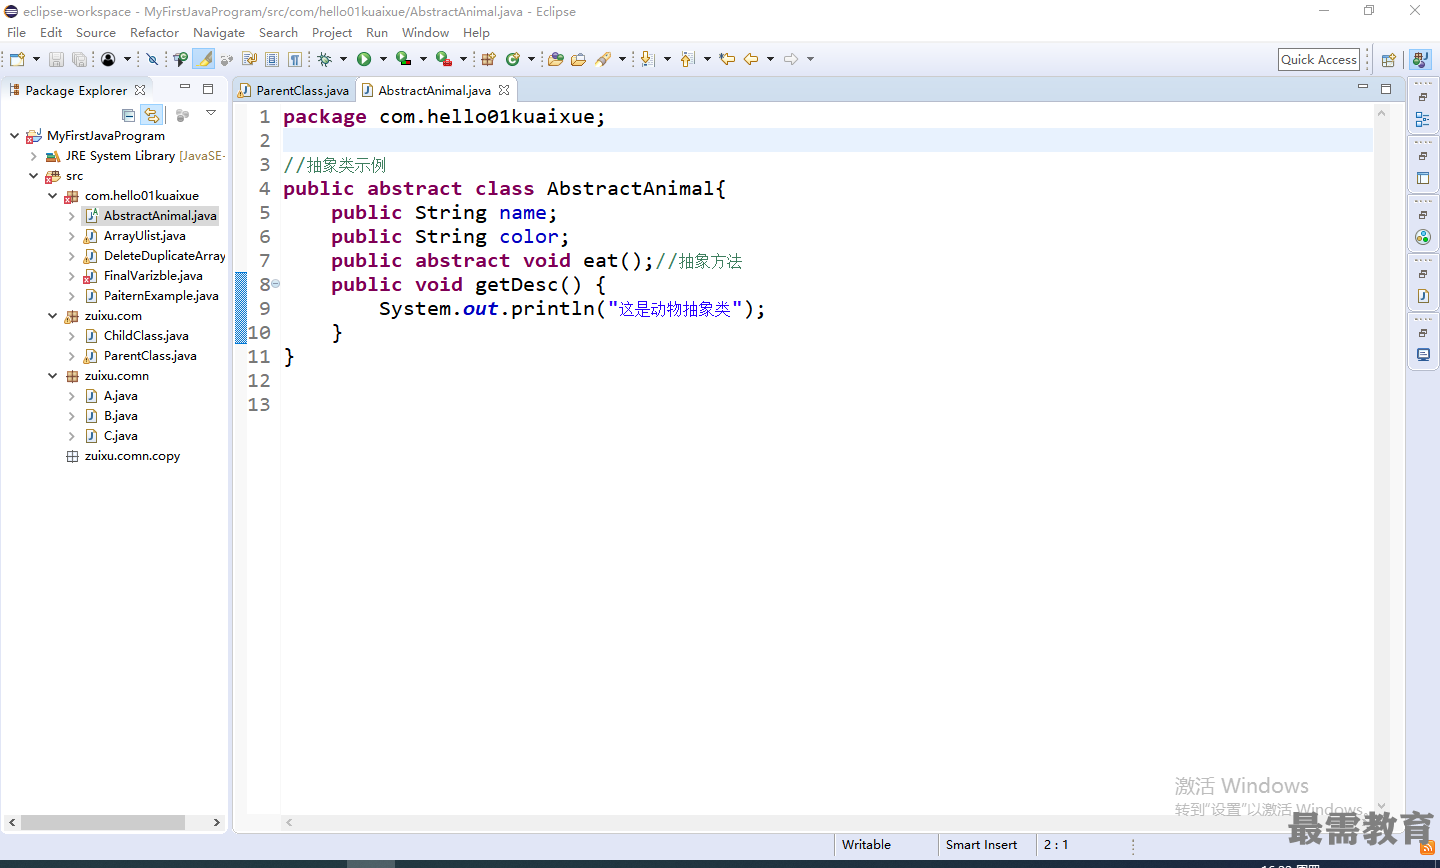Switch to ParentClass.java tab

(x=294, y=90)
